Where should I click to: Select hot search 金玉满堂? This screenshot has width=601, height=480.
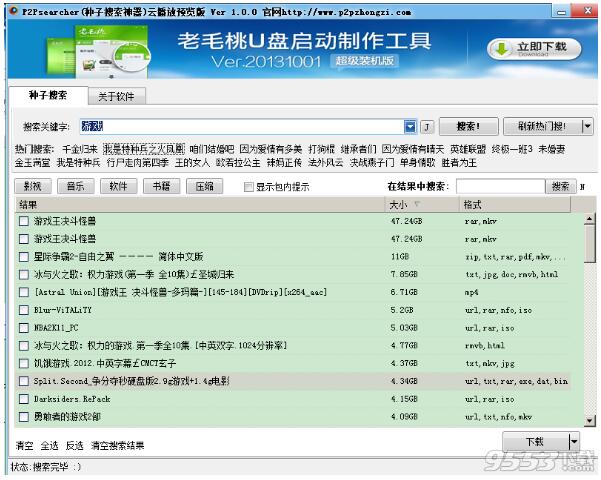coord(33,163)
